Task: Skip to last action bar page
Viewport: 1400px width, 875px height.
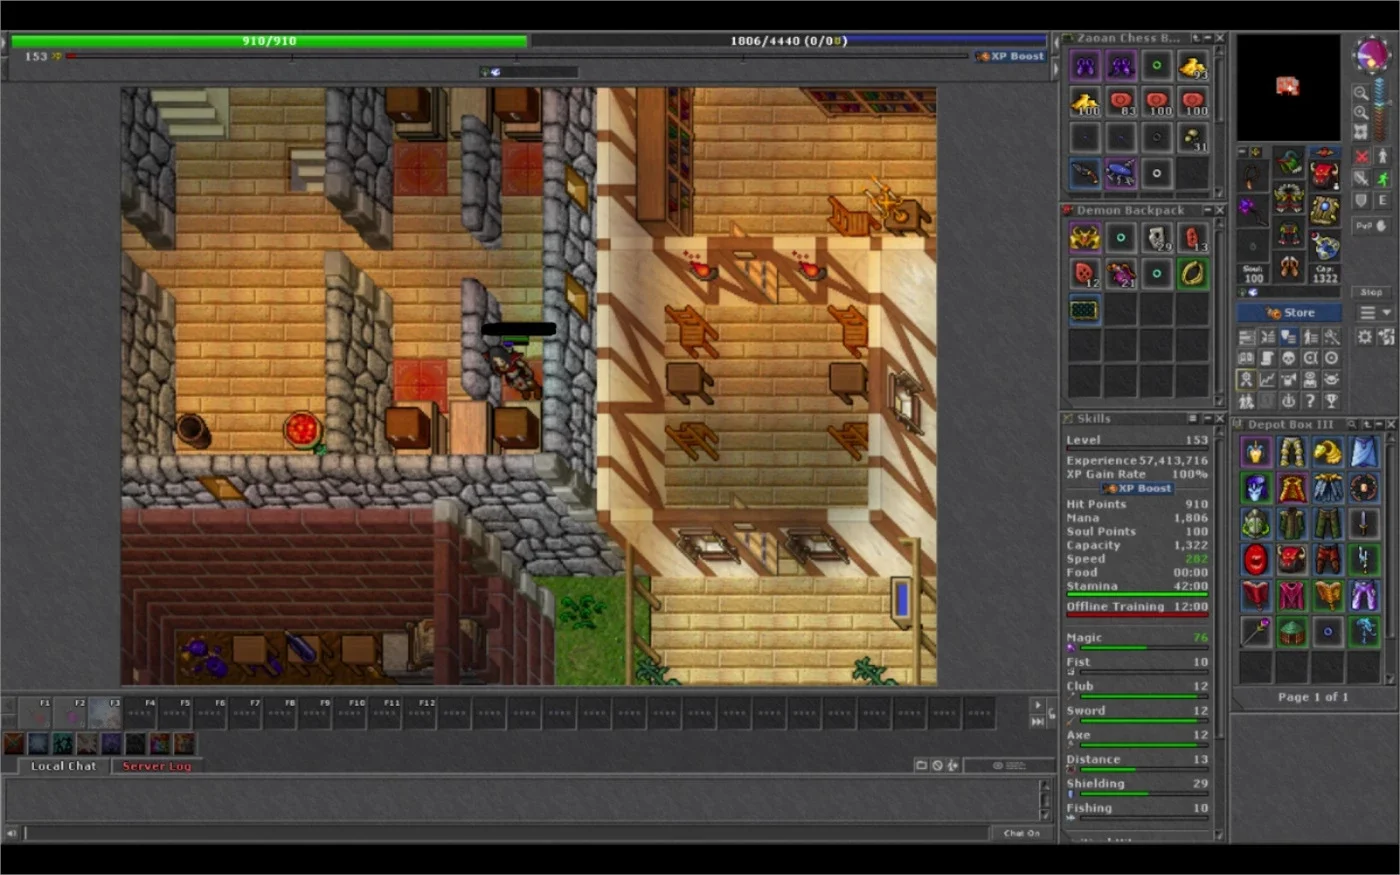Action: point(1038,721)
